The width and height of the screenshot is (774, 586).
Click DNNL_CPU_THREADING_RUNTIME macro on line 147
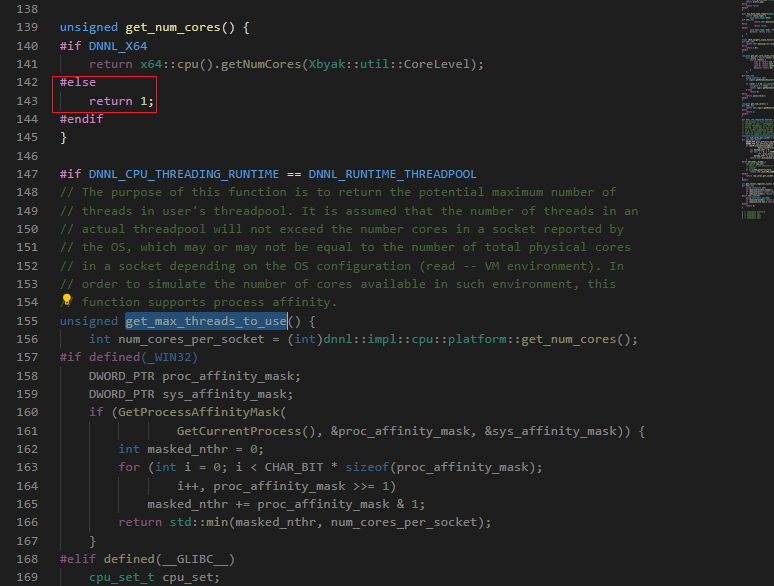tap(184, 174)
